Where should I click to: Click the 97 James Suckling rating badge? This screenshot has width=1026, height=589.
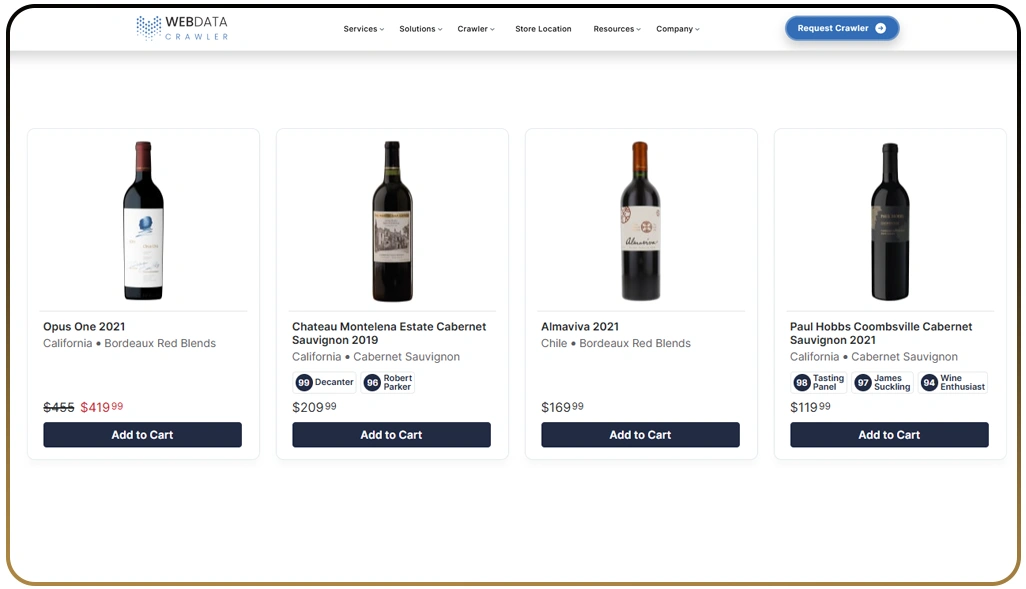point(883,382)
